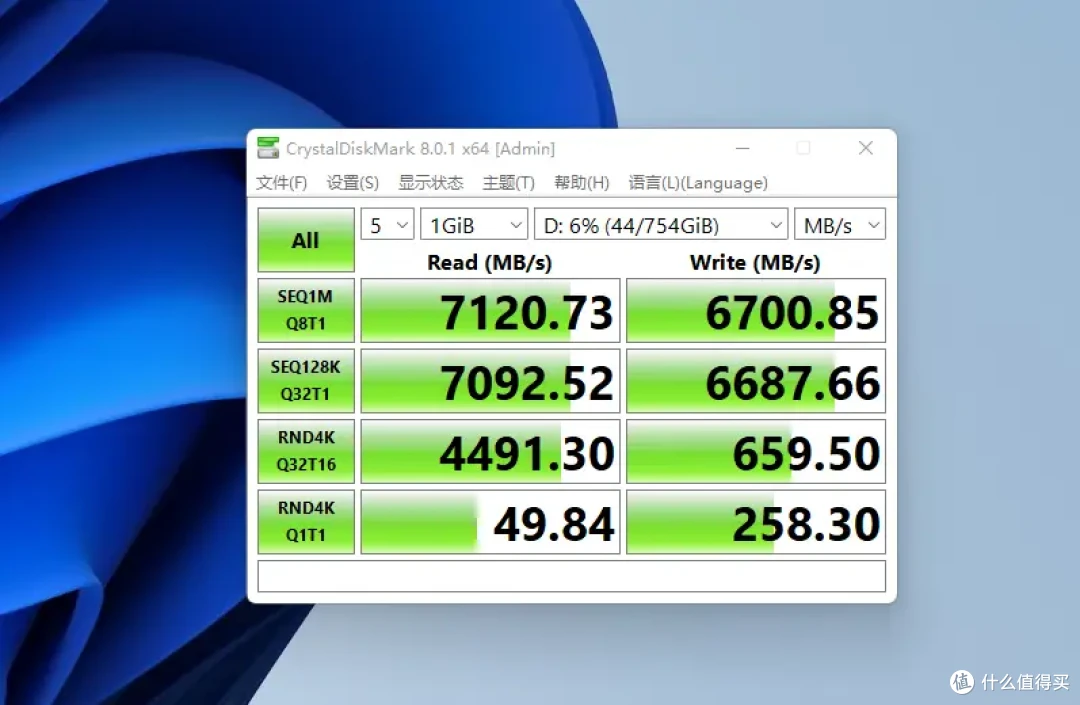
Task: Click the 258.30 write result
Action: (756, 522)
